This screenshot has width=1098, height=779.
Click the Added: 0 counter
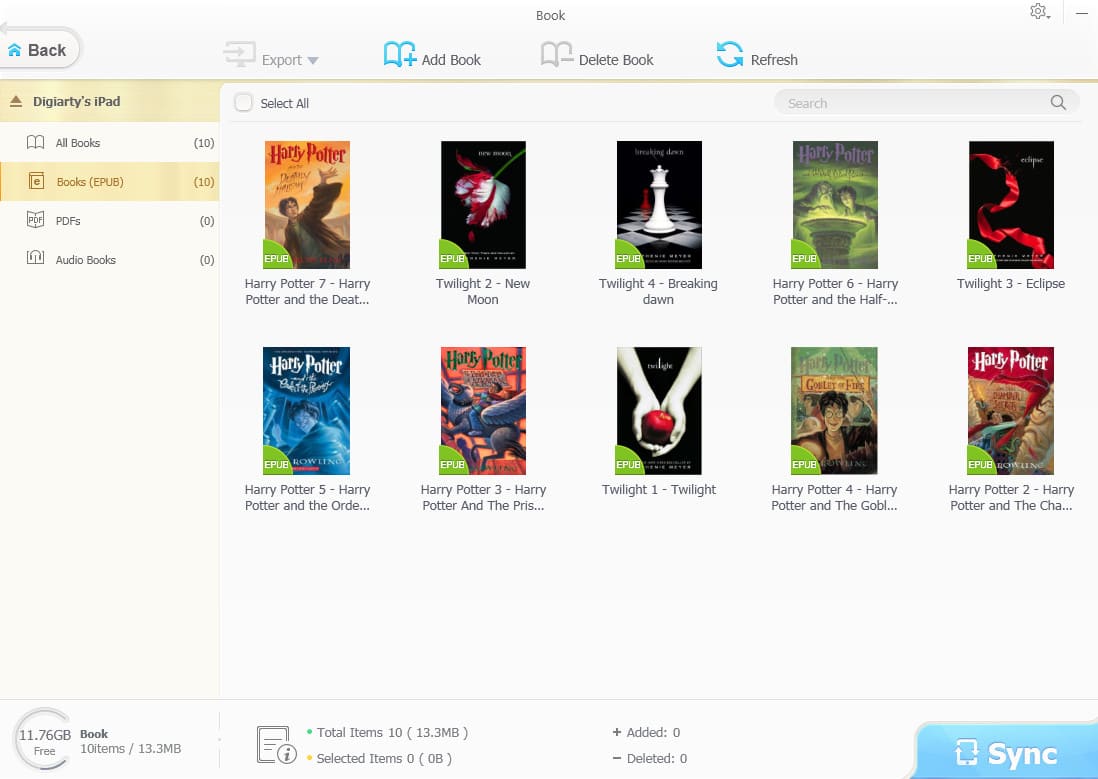click(x=646, y=733)
